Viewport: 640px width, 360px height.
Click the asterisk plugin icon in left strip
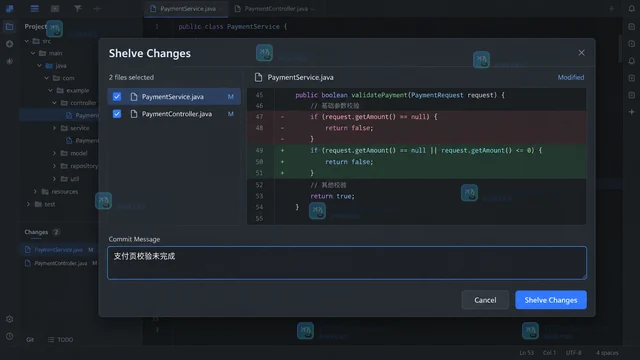[9, 61]
